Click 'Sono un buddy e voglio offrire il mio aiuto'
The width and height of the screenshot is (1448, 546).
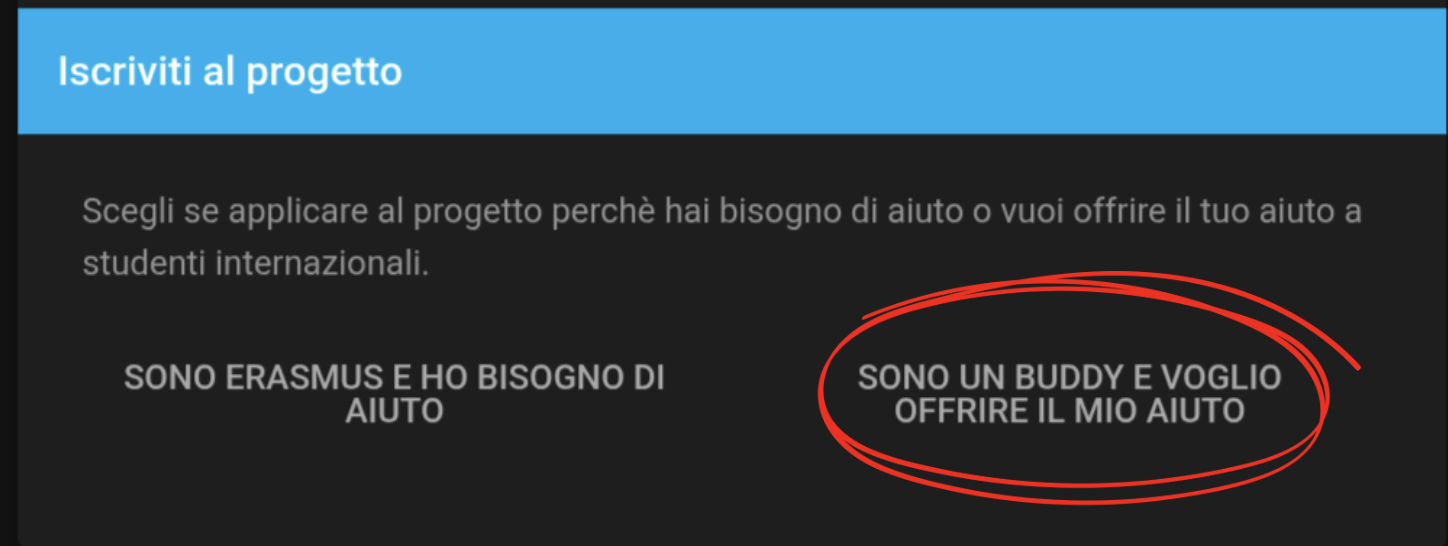[x=1069, y=394]
